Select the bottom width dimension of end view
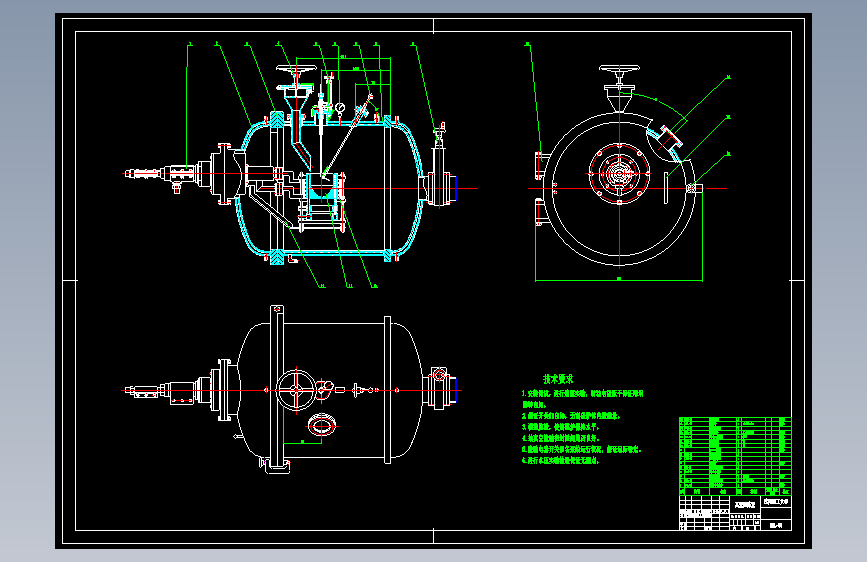 pos(619,279)
